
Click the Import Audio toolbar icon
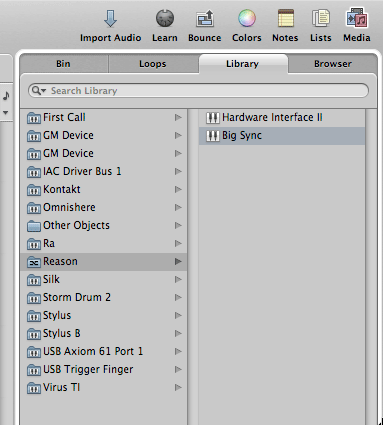click(x=110, y=19)
